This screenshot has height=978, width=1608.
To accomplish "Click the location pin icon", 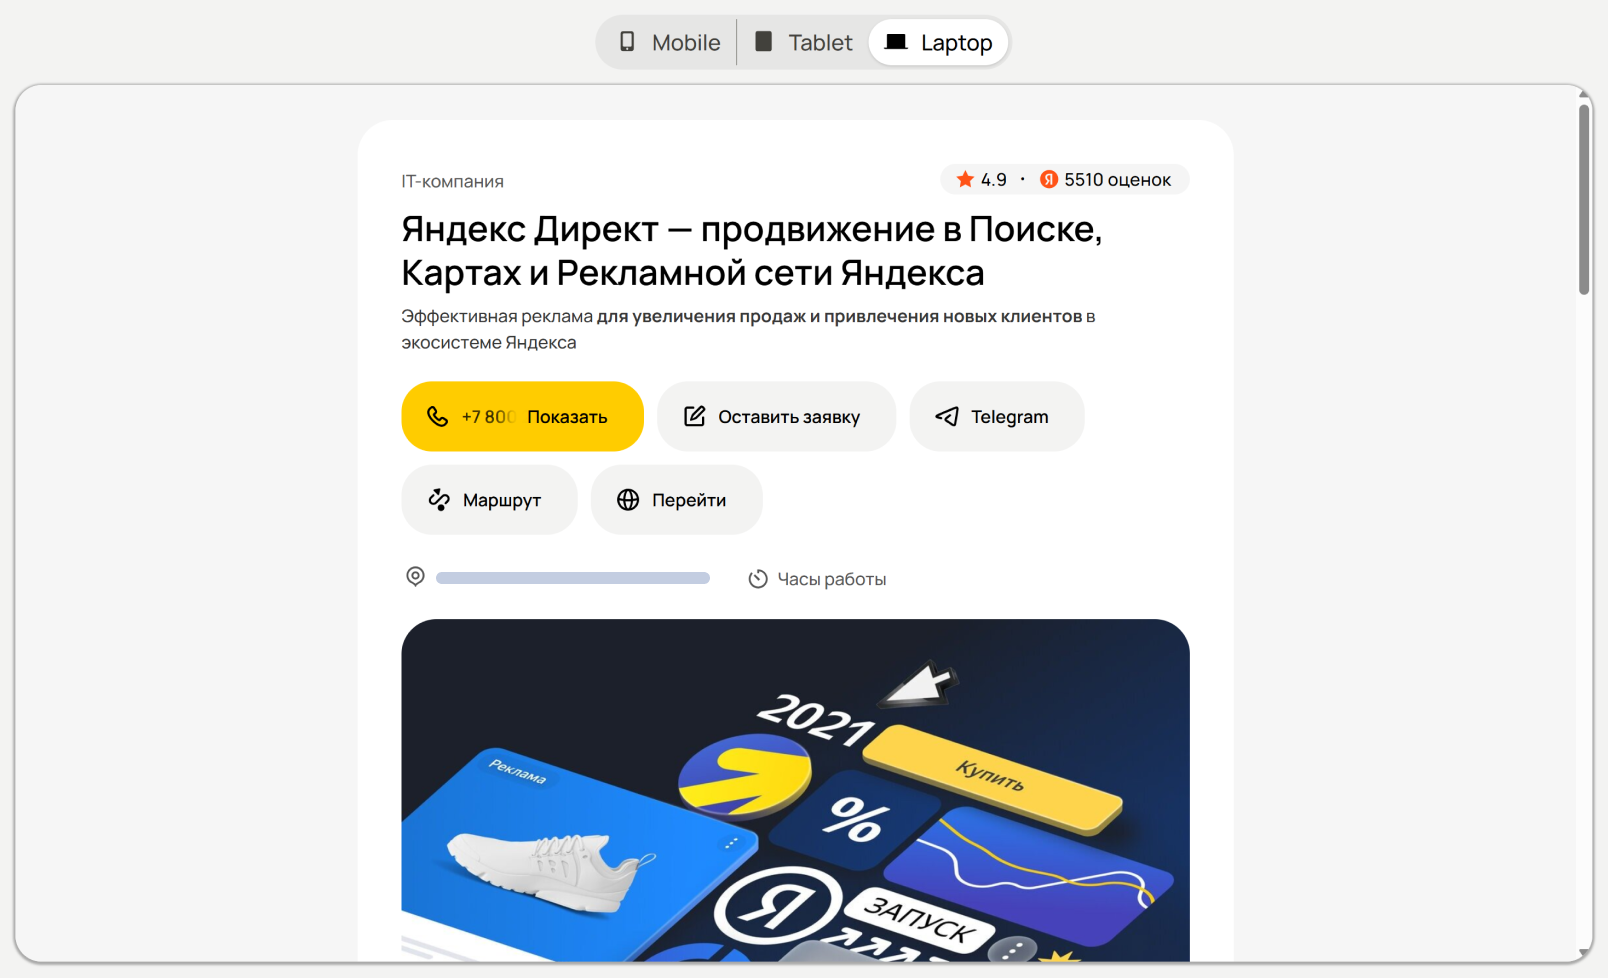I will point(416,577).
